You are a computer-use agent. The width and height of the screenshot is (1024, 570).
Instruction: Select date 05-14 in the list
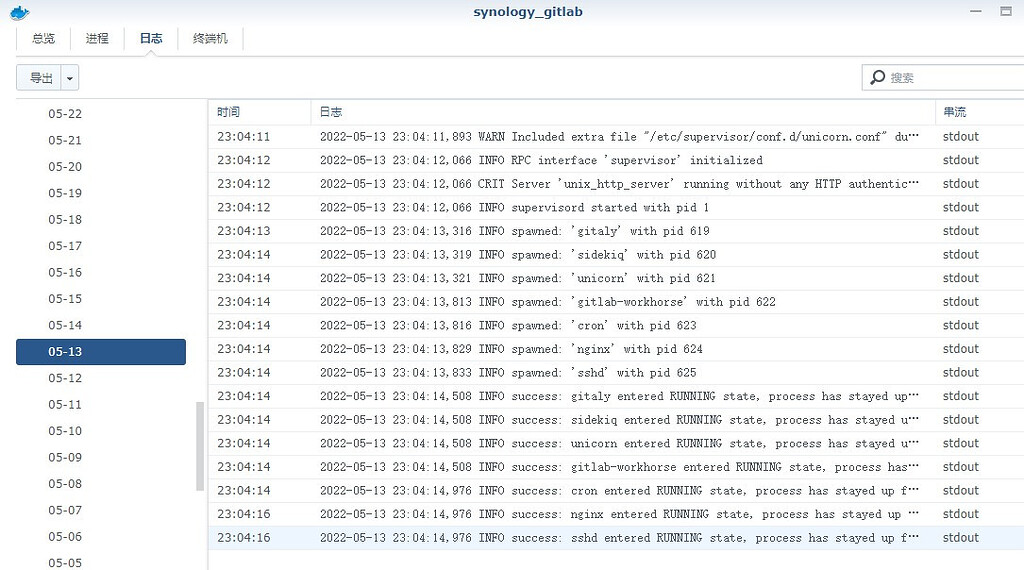(x=101, y=325)
